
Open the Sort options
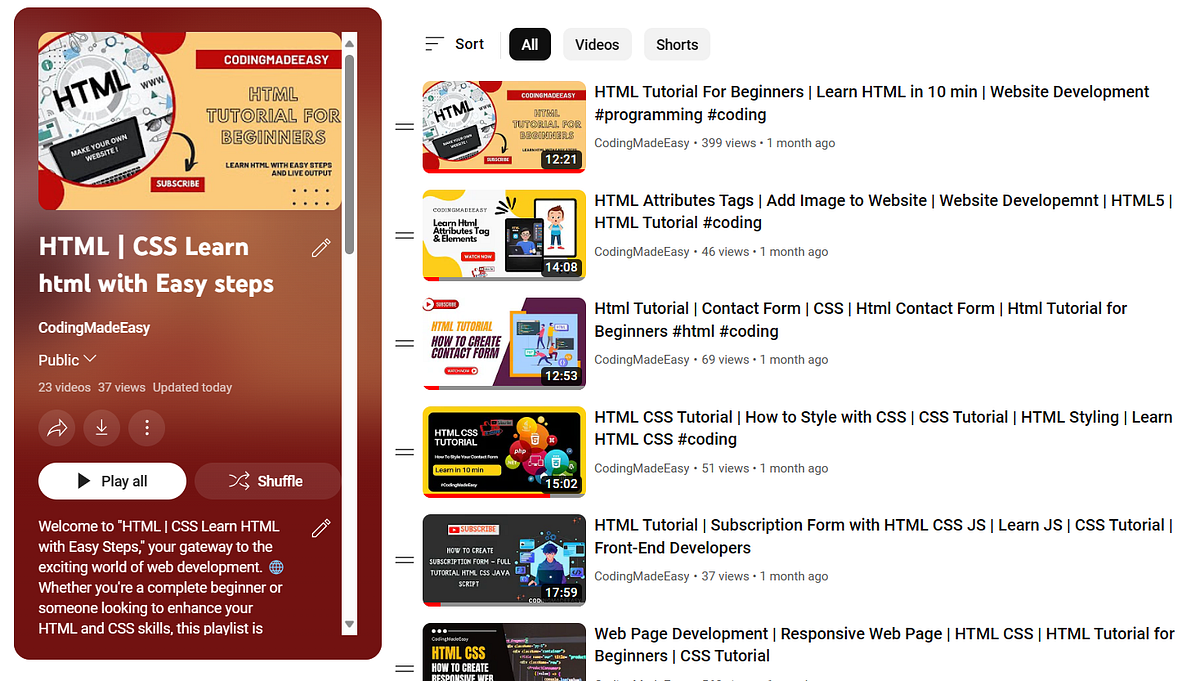[455, 44]
